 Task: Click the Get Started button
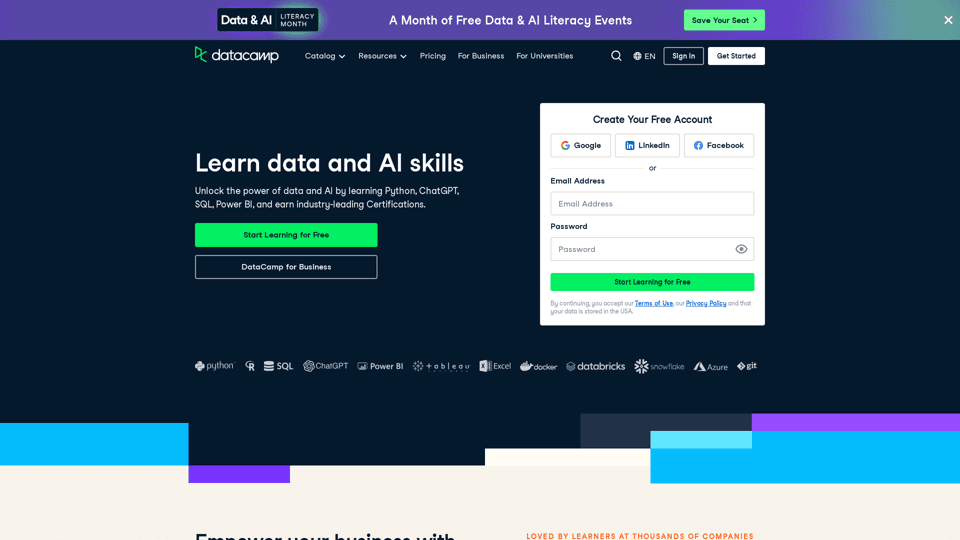point(736,56)
